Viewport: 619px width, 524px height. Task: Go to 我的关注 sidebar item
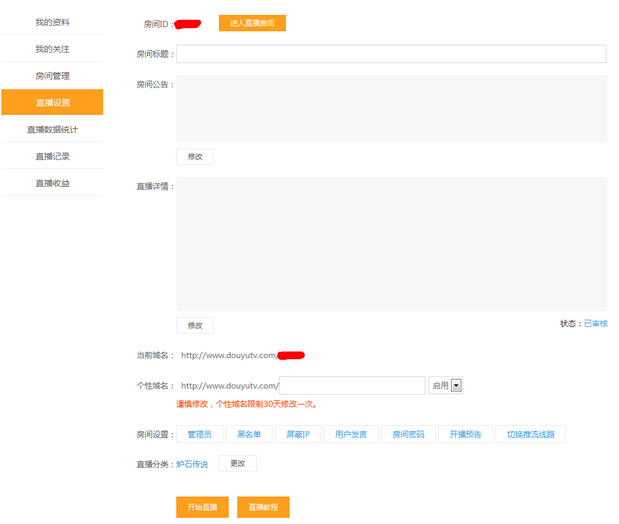click(x=52, y=48)
